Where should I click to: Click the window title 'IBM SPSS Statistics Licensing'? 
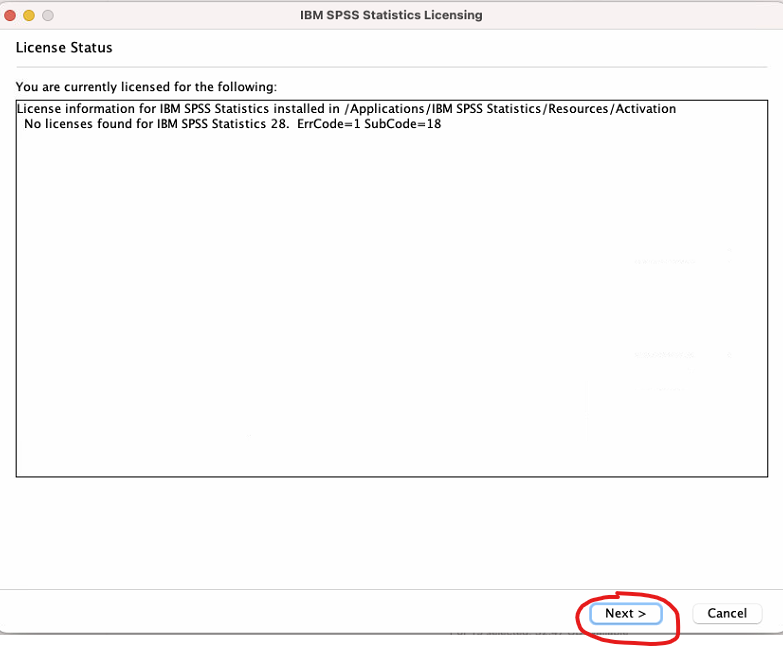point(391,15)
